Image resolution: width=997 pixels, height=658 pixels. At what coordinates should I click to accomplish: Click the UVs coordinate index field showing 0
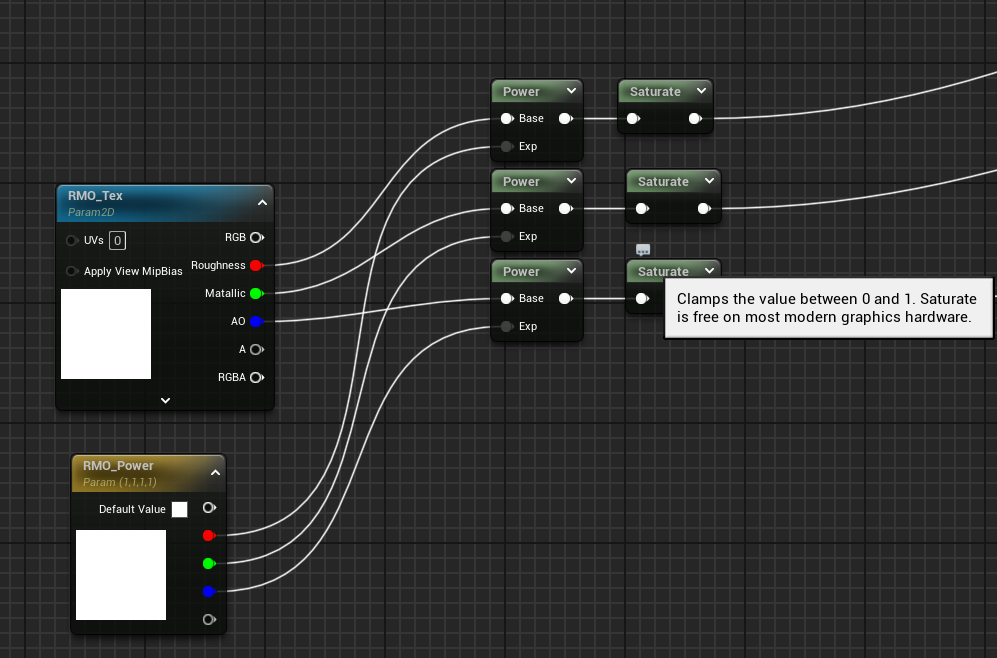pyautogui.click(x=118, y=240)
